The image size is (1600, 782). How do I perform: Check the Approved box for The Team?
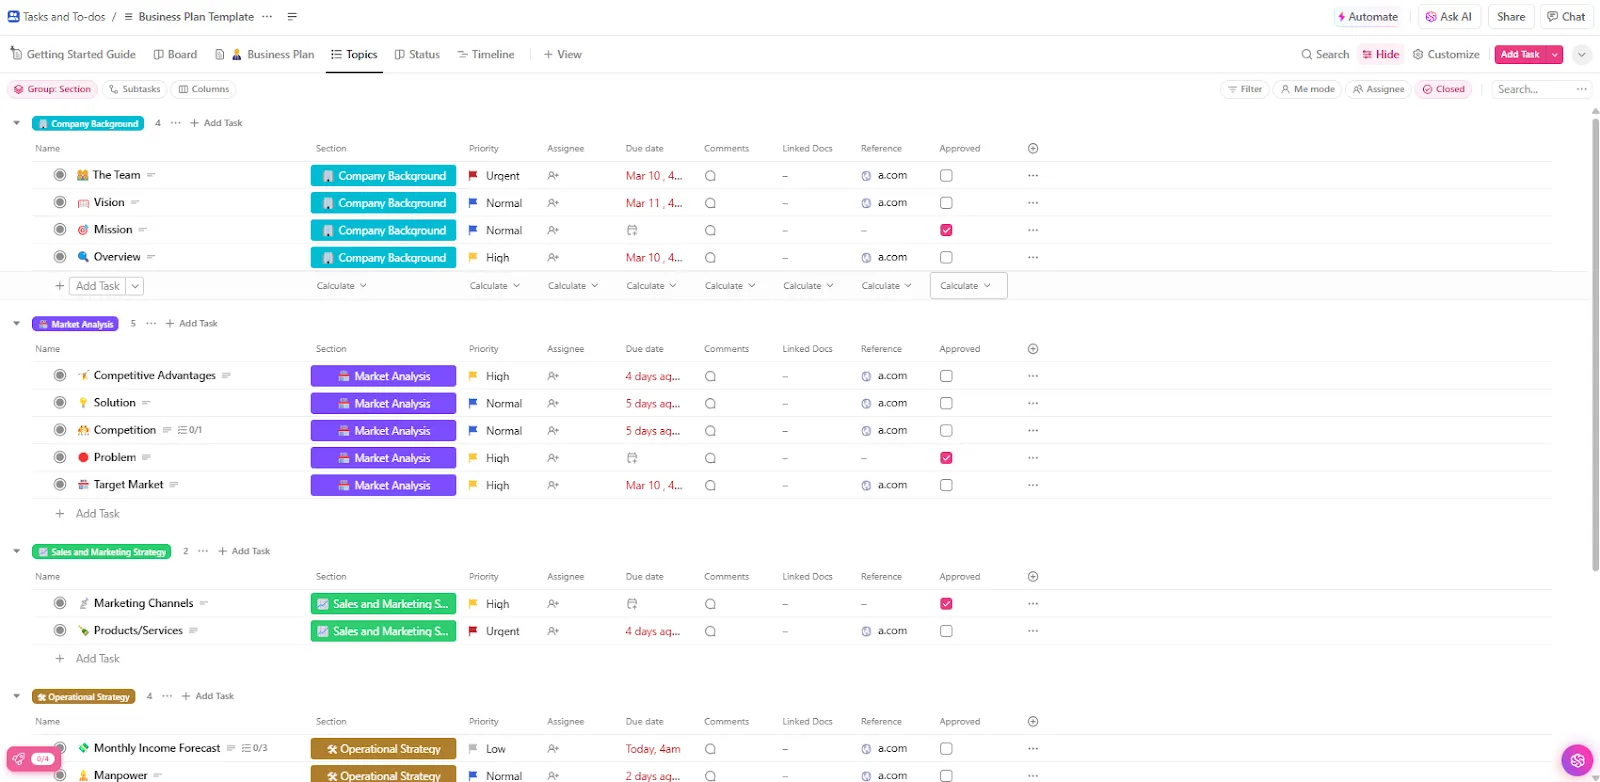[x=946, y=176]
